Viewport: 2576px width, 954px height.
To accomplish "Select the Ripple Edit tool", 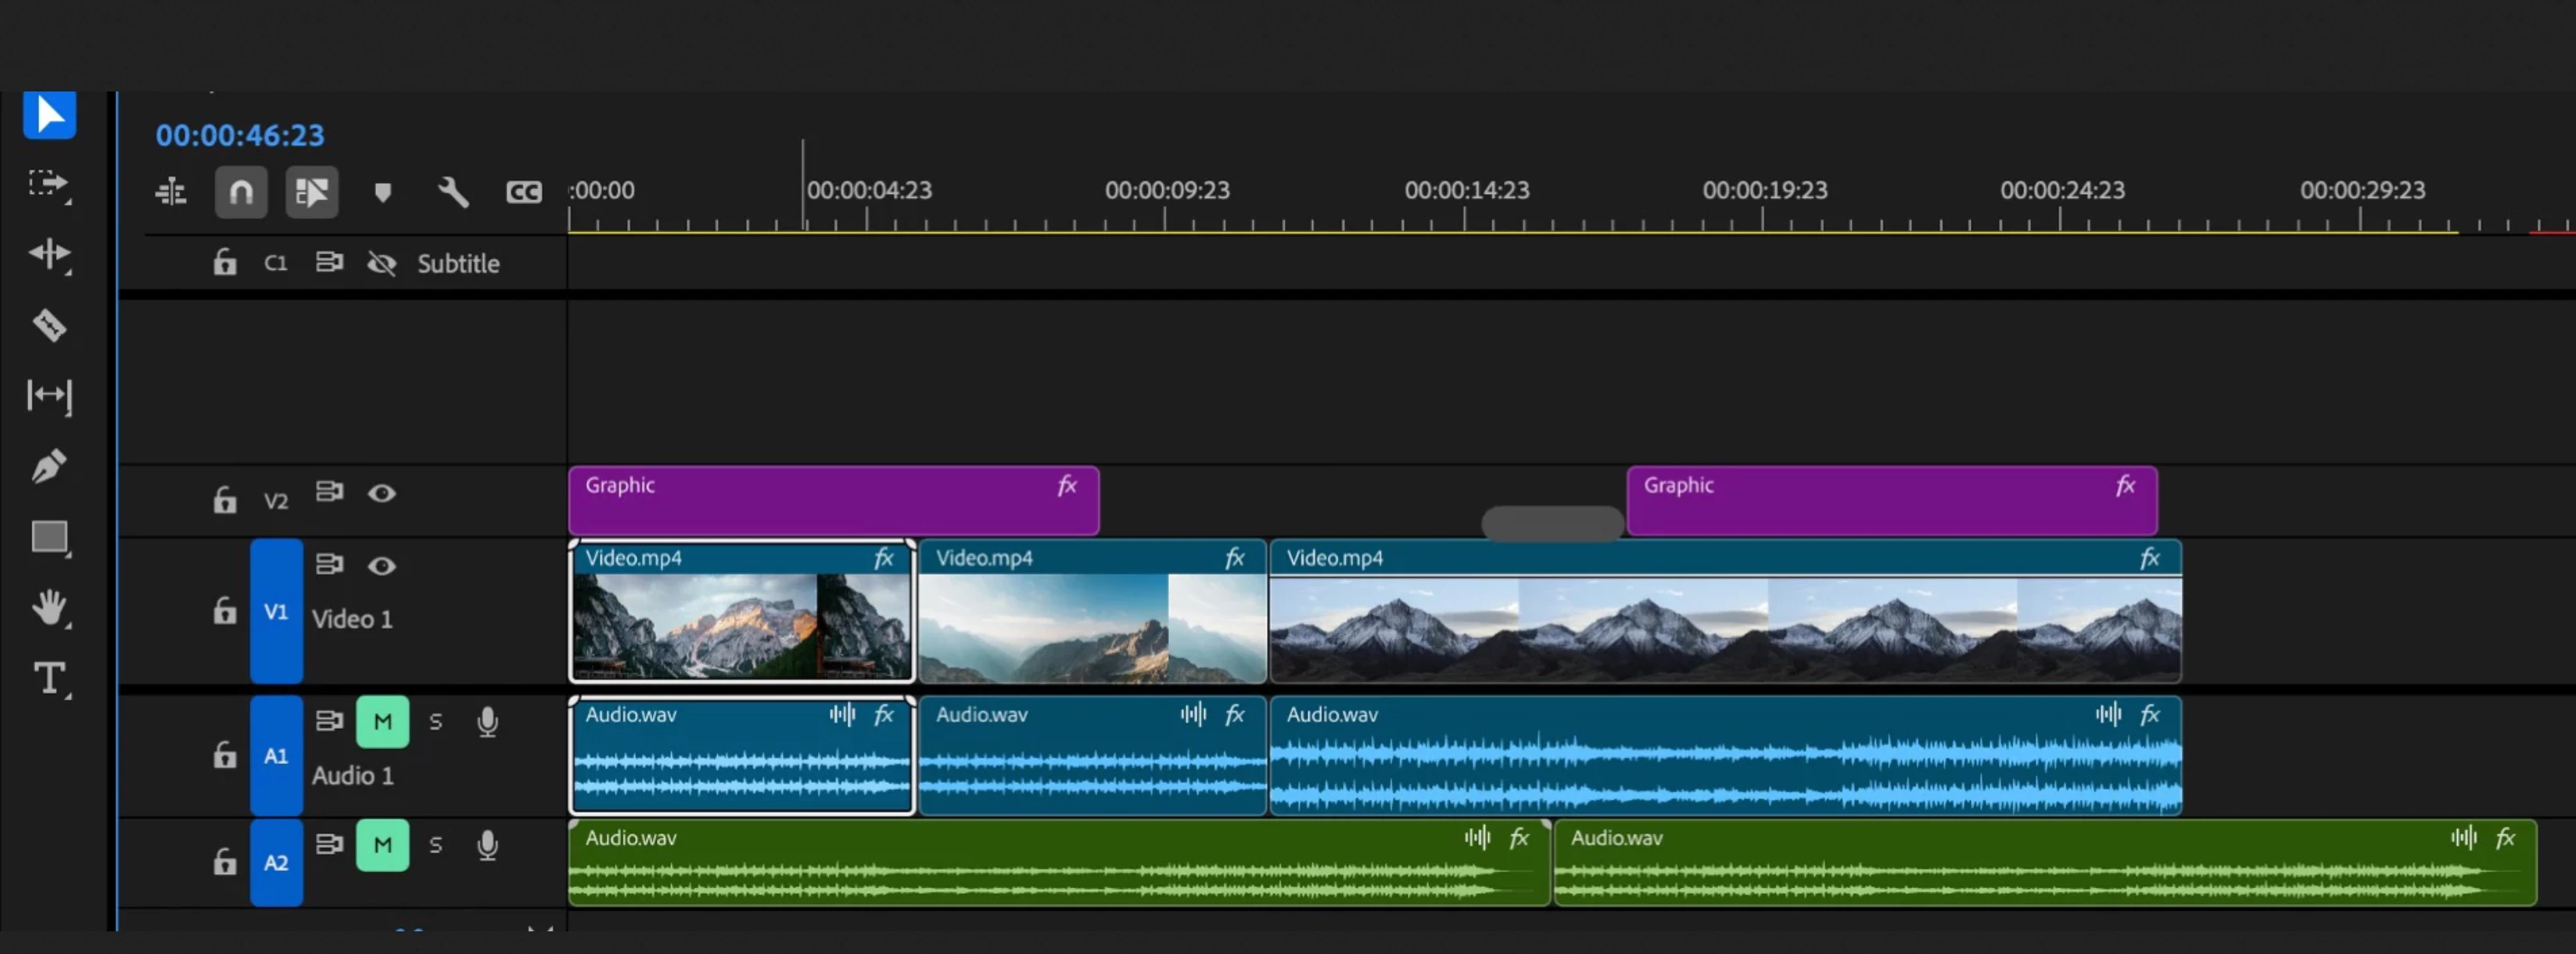I will pos(48,254).
